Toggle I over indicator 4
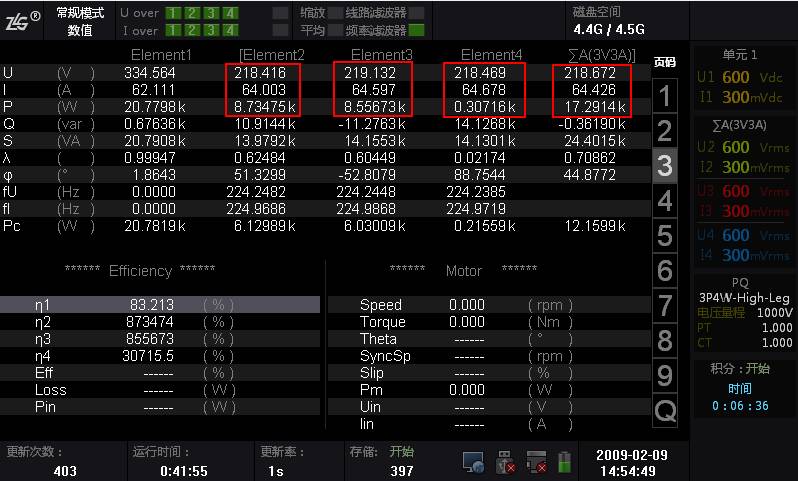 tap(231, 30)
